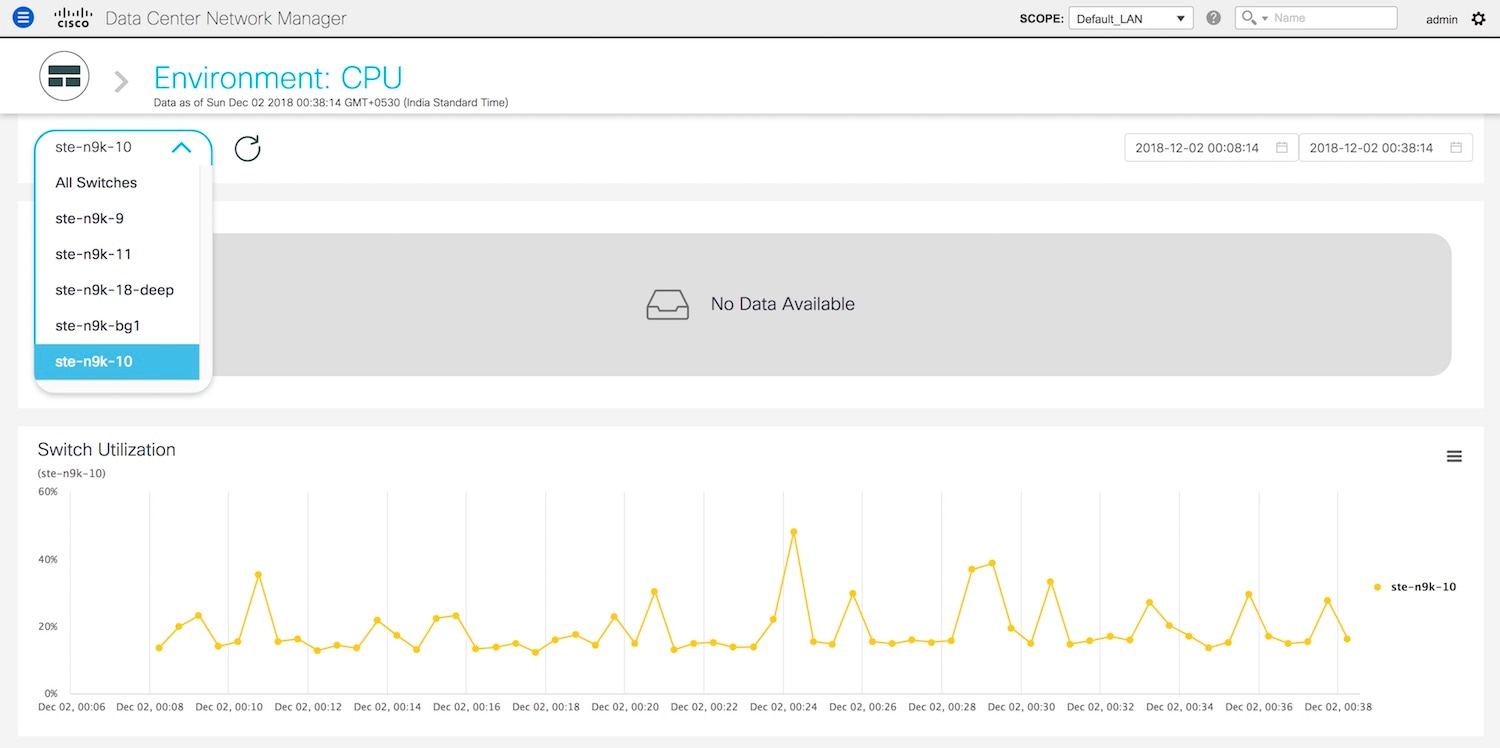Open the Switch Utilization chart context menu

[x=1454, y=456]
